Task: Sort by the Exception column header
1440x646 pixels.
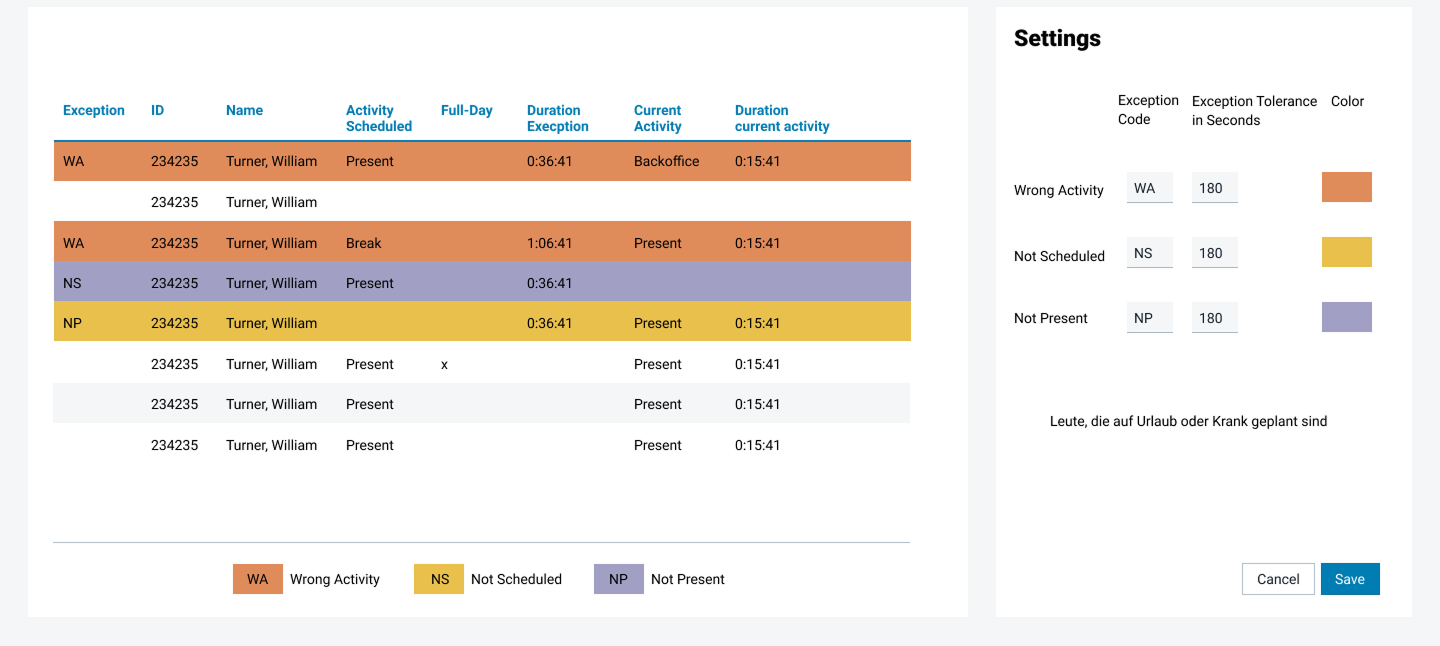Action: click(94, 111)
